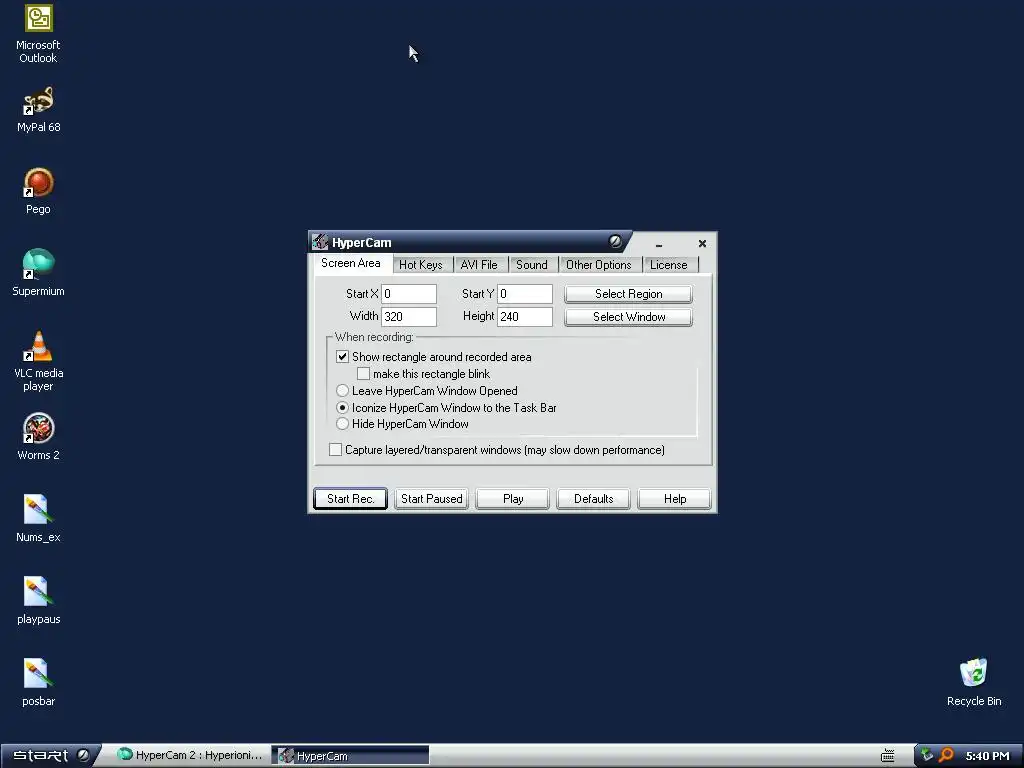Switch to HyperCam 2 : Hyperioni... taskbar window
The width and height of the screenshot is (1024, 768).
190,755
